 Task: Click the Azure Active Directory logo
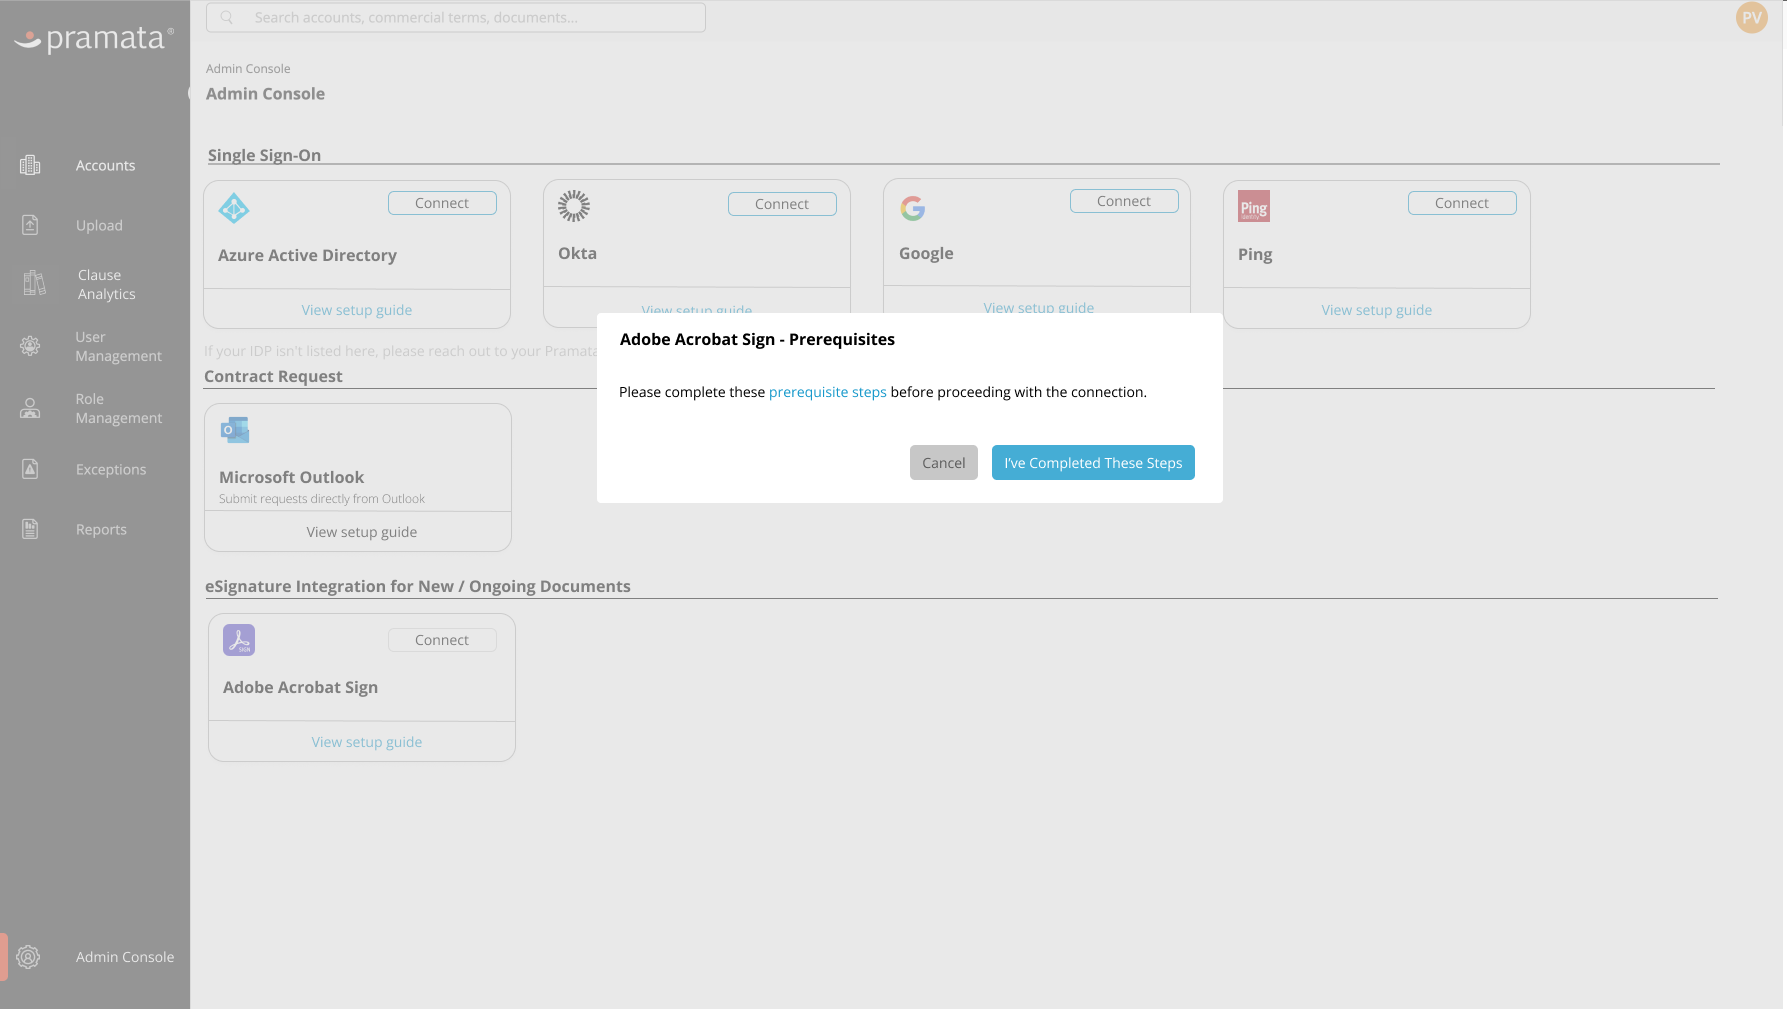coord(234,208)
